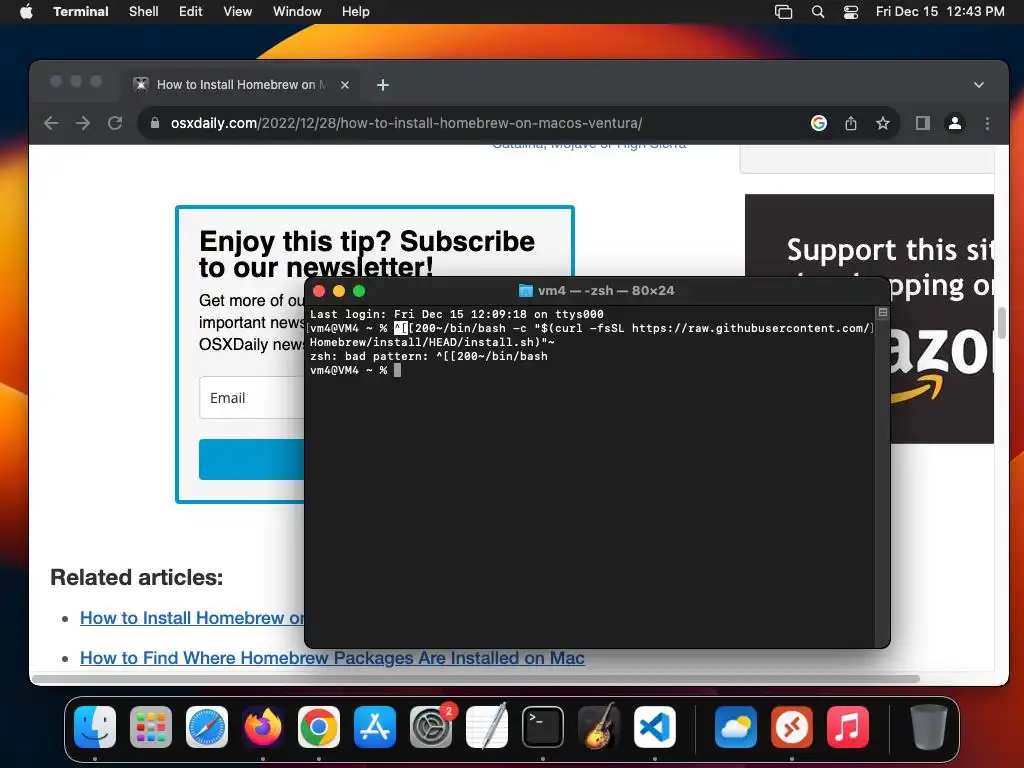The width and height of the screenshot is (1024, 768).
Task: Grab Chrome page horizontal scrollbar
Action: [x=475, y=679]
